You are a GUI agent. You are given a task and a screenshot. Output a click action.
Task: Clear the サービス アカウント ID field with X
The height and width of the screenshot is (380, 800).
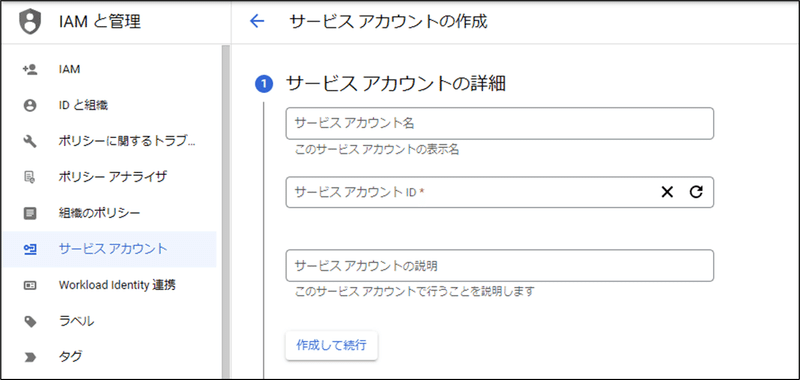click(x=667, y=192)
